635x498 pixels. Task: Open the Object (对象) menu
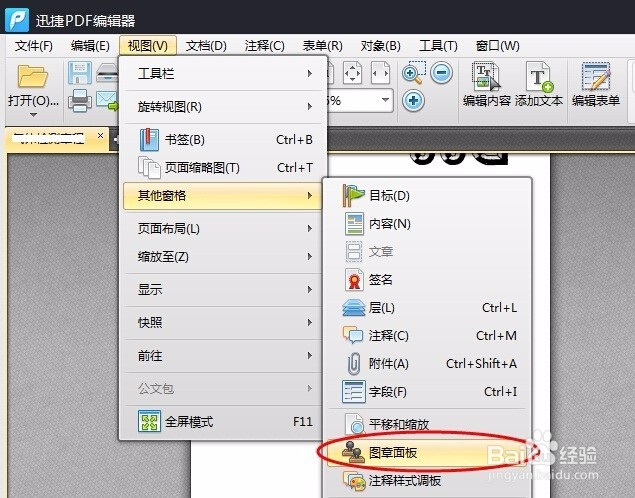[380, 46]
